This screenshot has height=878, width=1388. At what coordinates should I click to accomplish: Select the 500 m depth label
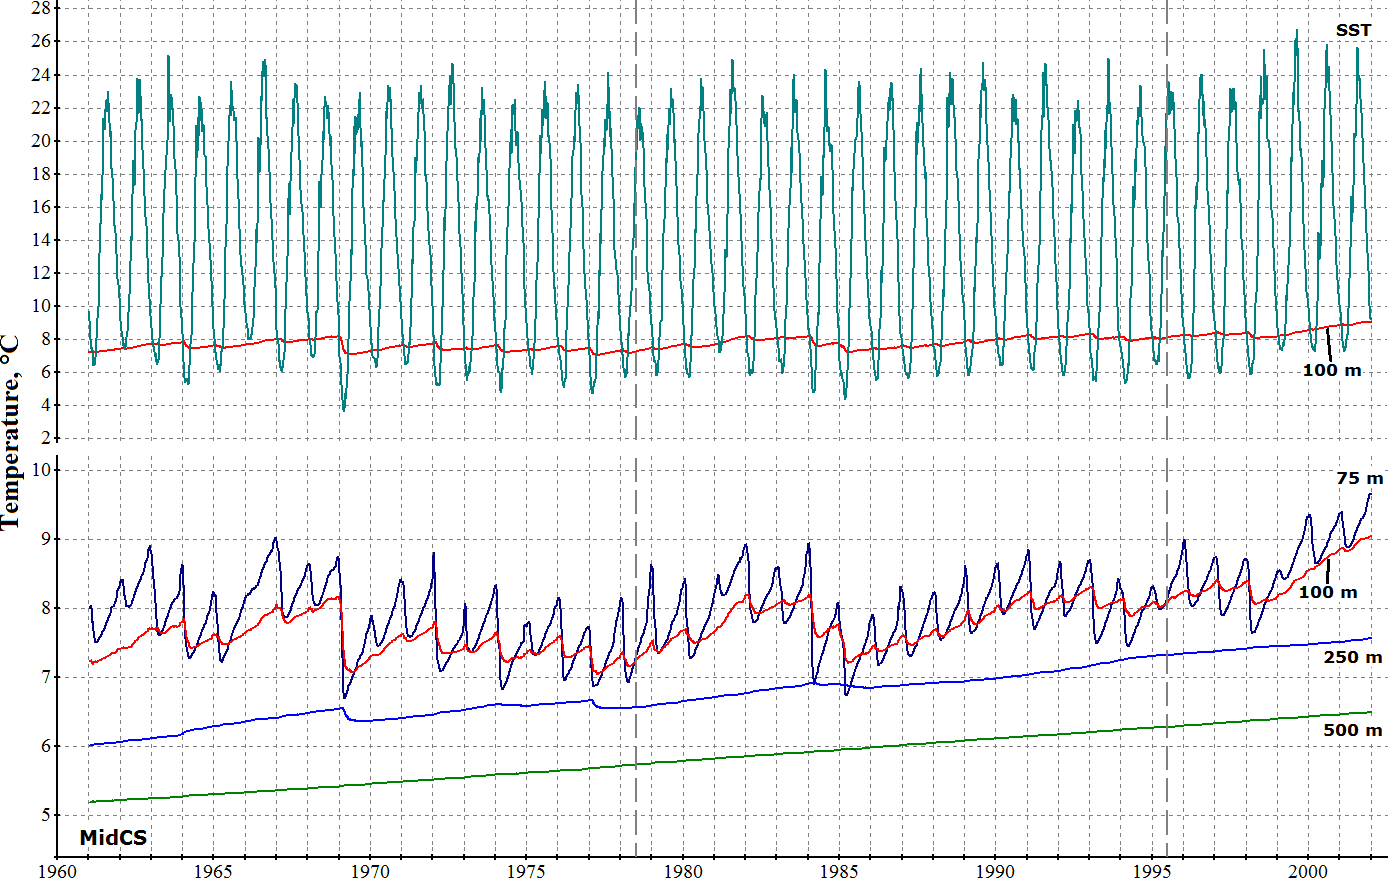point(1352,731)
